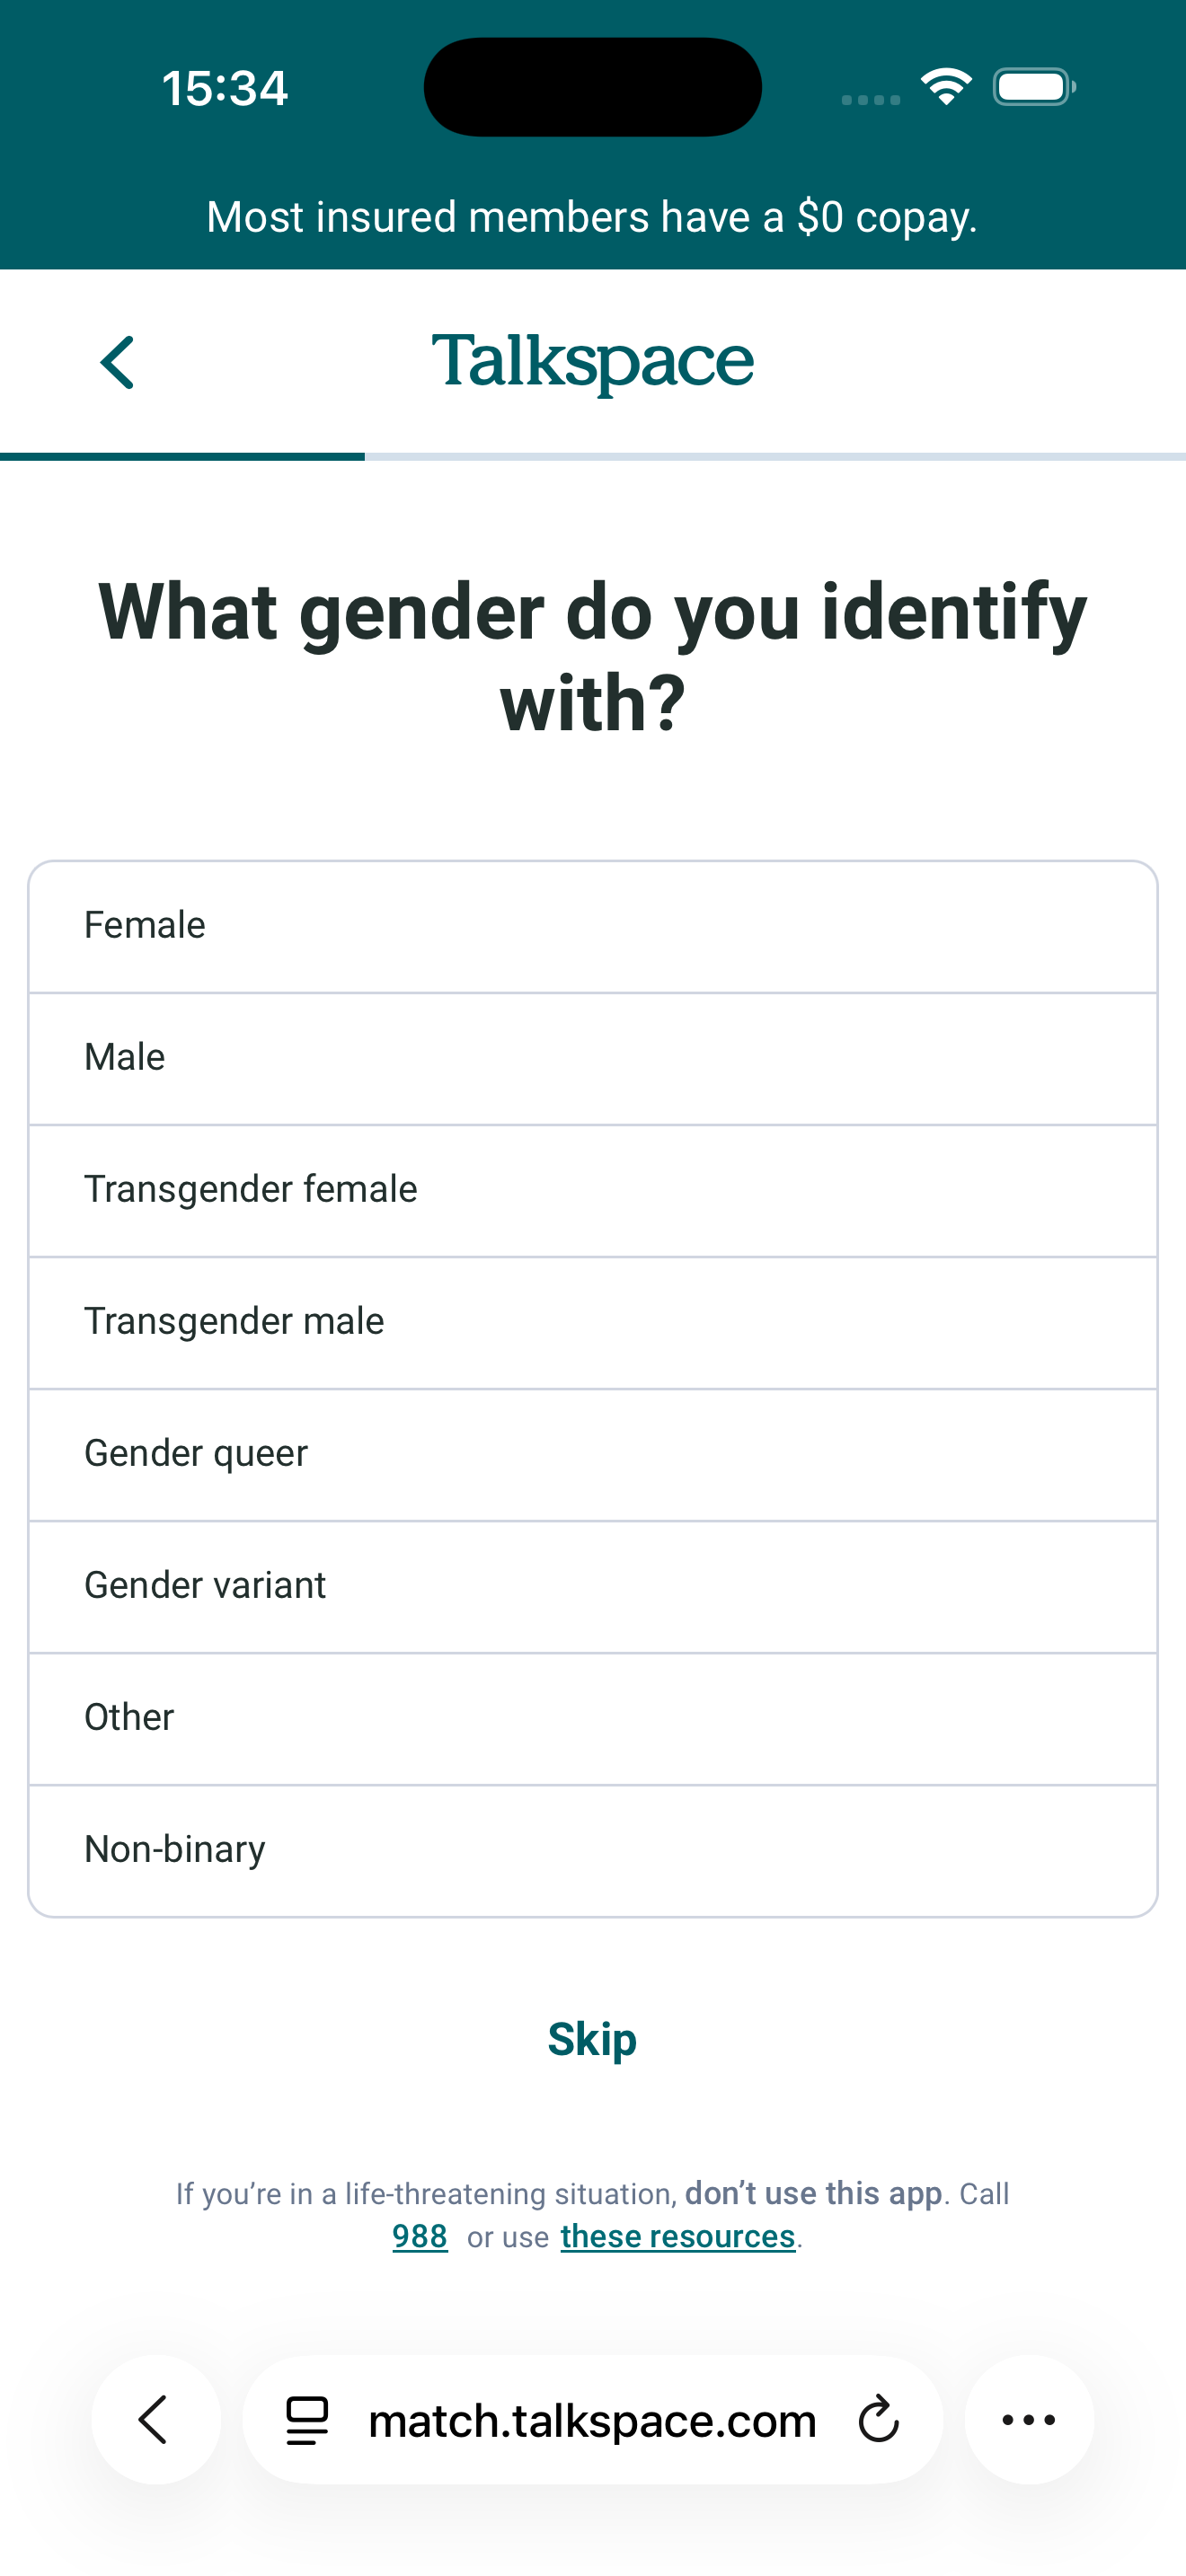The width and height of the screenshot is (1186, 2576).
Task: Choose the Transgender male option
Action: coord(592,1320)
